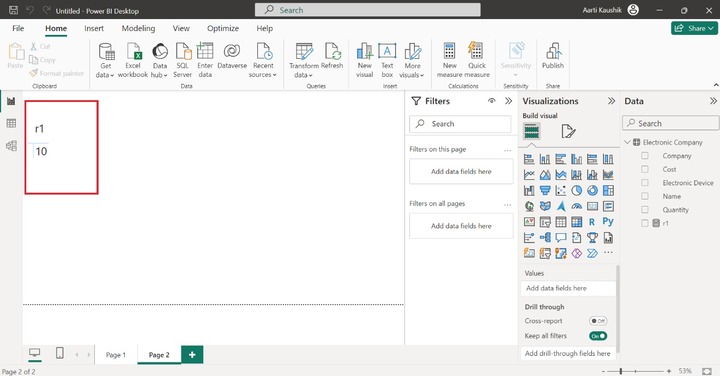This screenshot has height=376, width=720.
Task: Adjust the zoom slider at bottom right
Action: click(621, 371)
